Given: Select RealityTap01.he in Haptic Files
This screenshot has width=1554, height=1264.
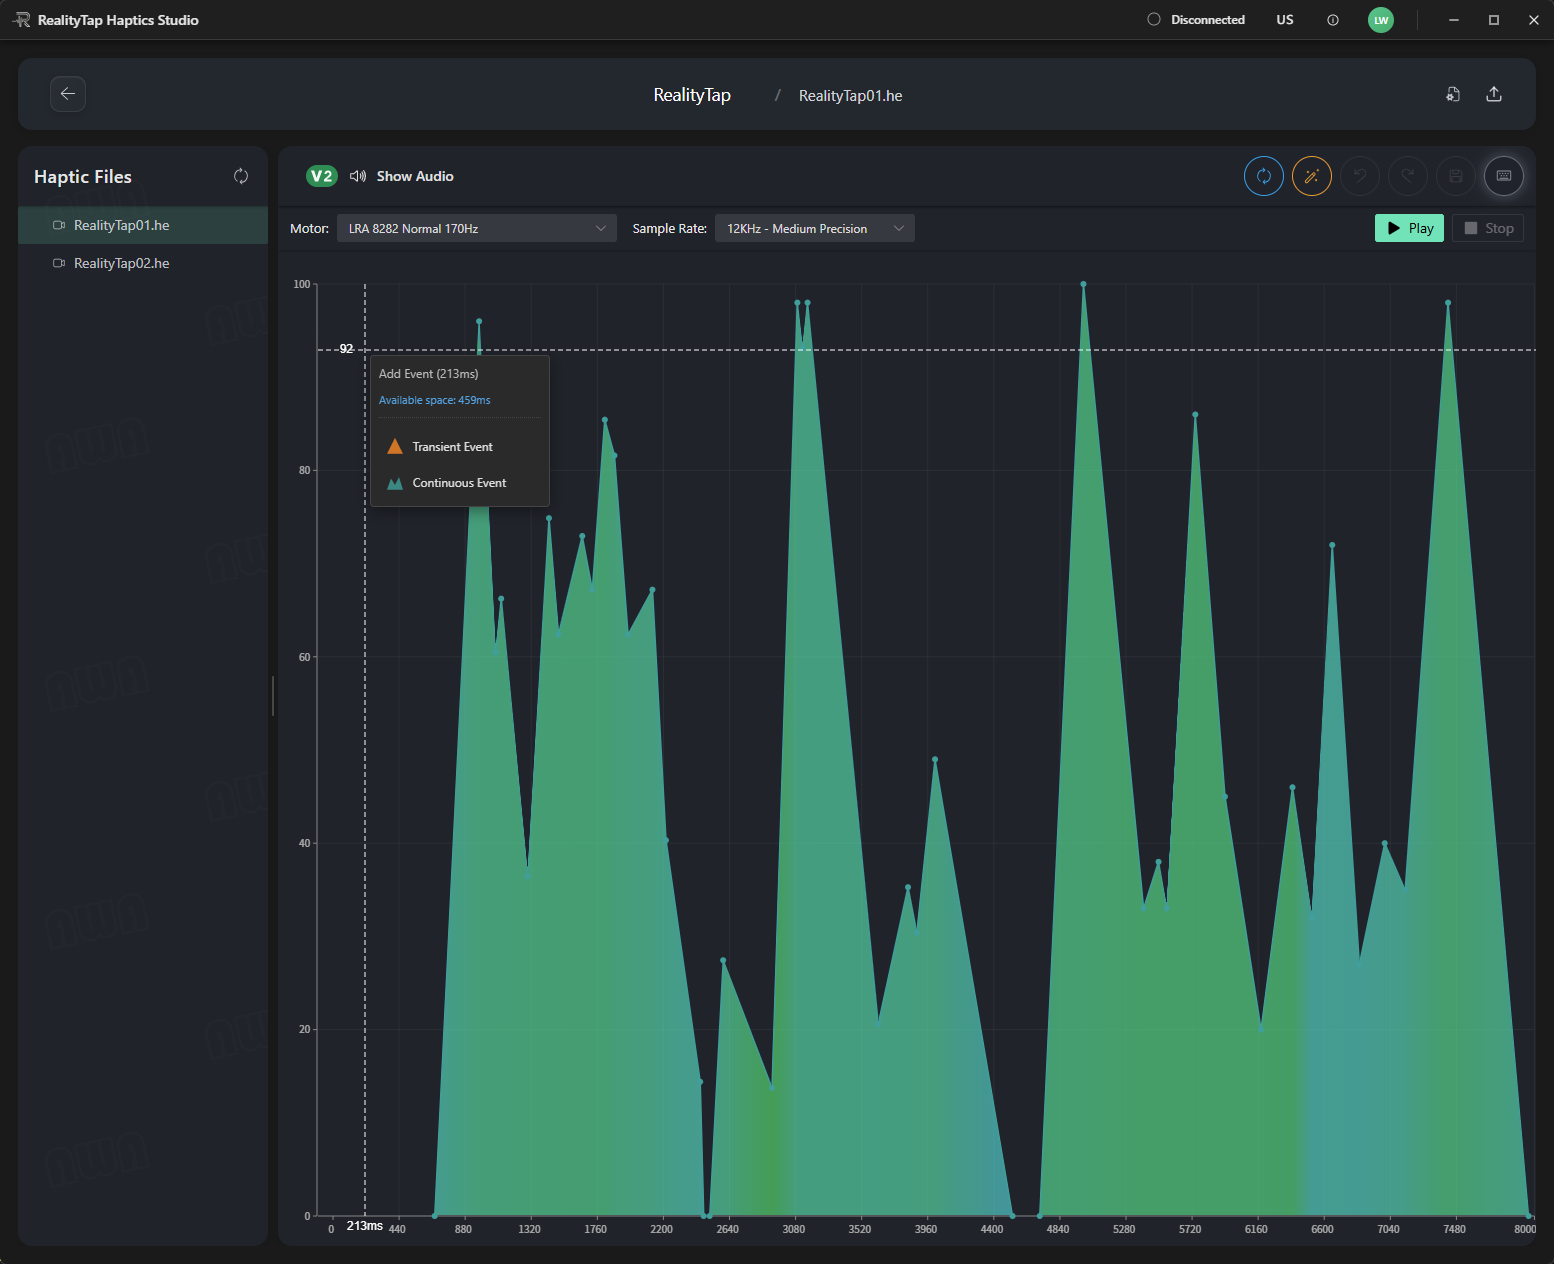Looking at the screenshot, I should 143,225.
